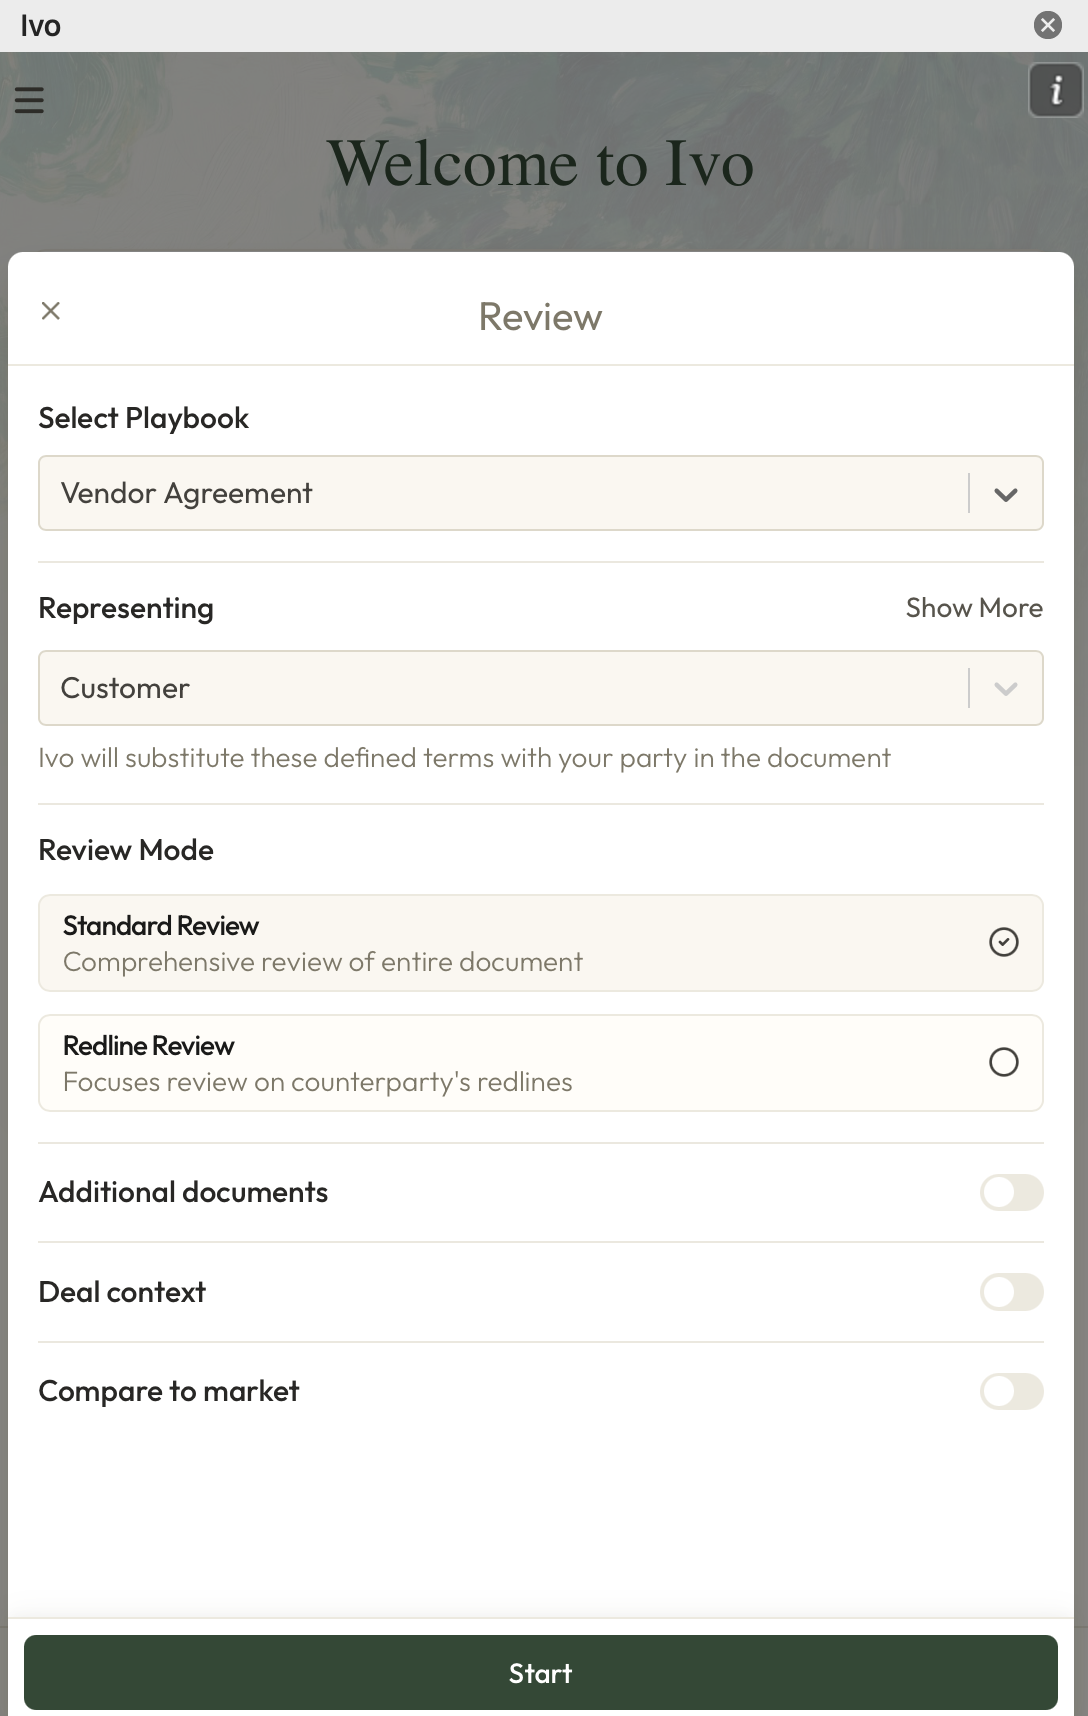
Task: Click the Deal context label
Action: (122, 1292)
